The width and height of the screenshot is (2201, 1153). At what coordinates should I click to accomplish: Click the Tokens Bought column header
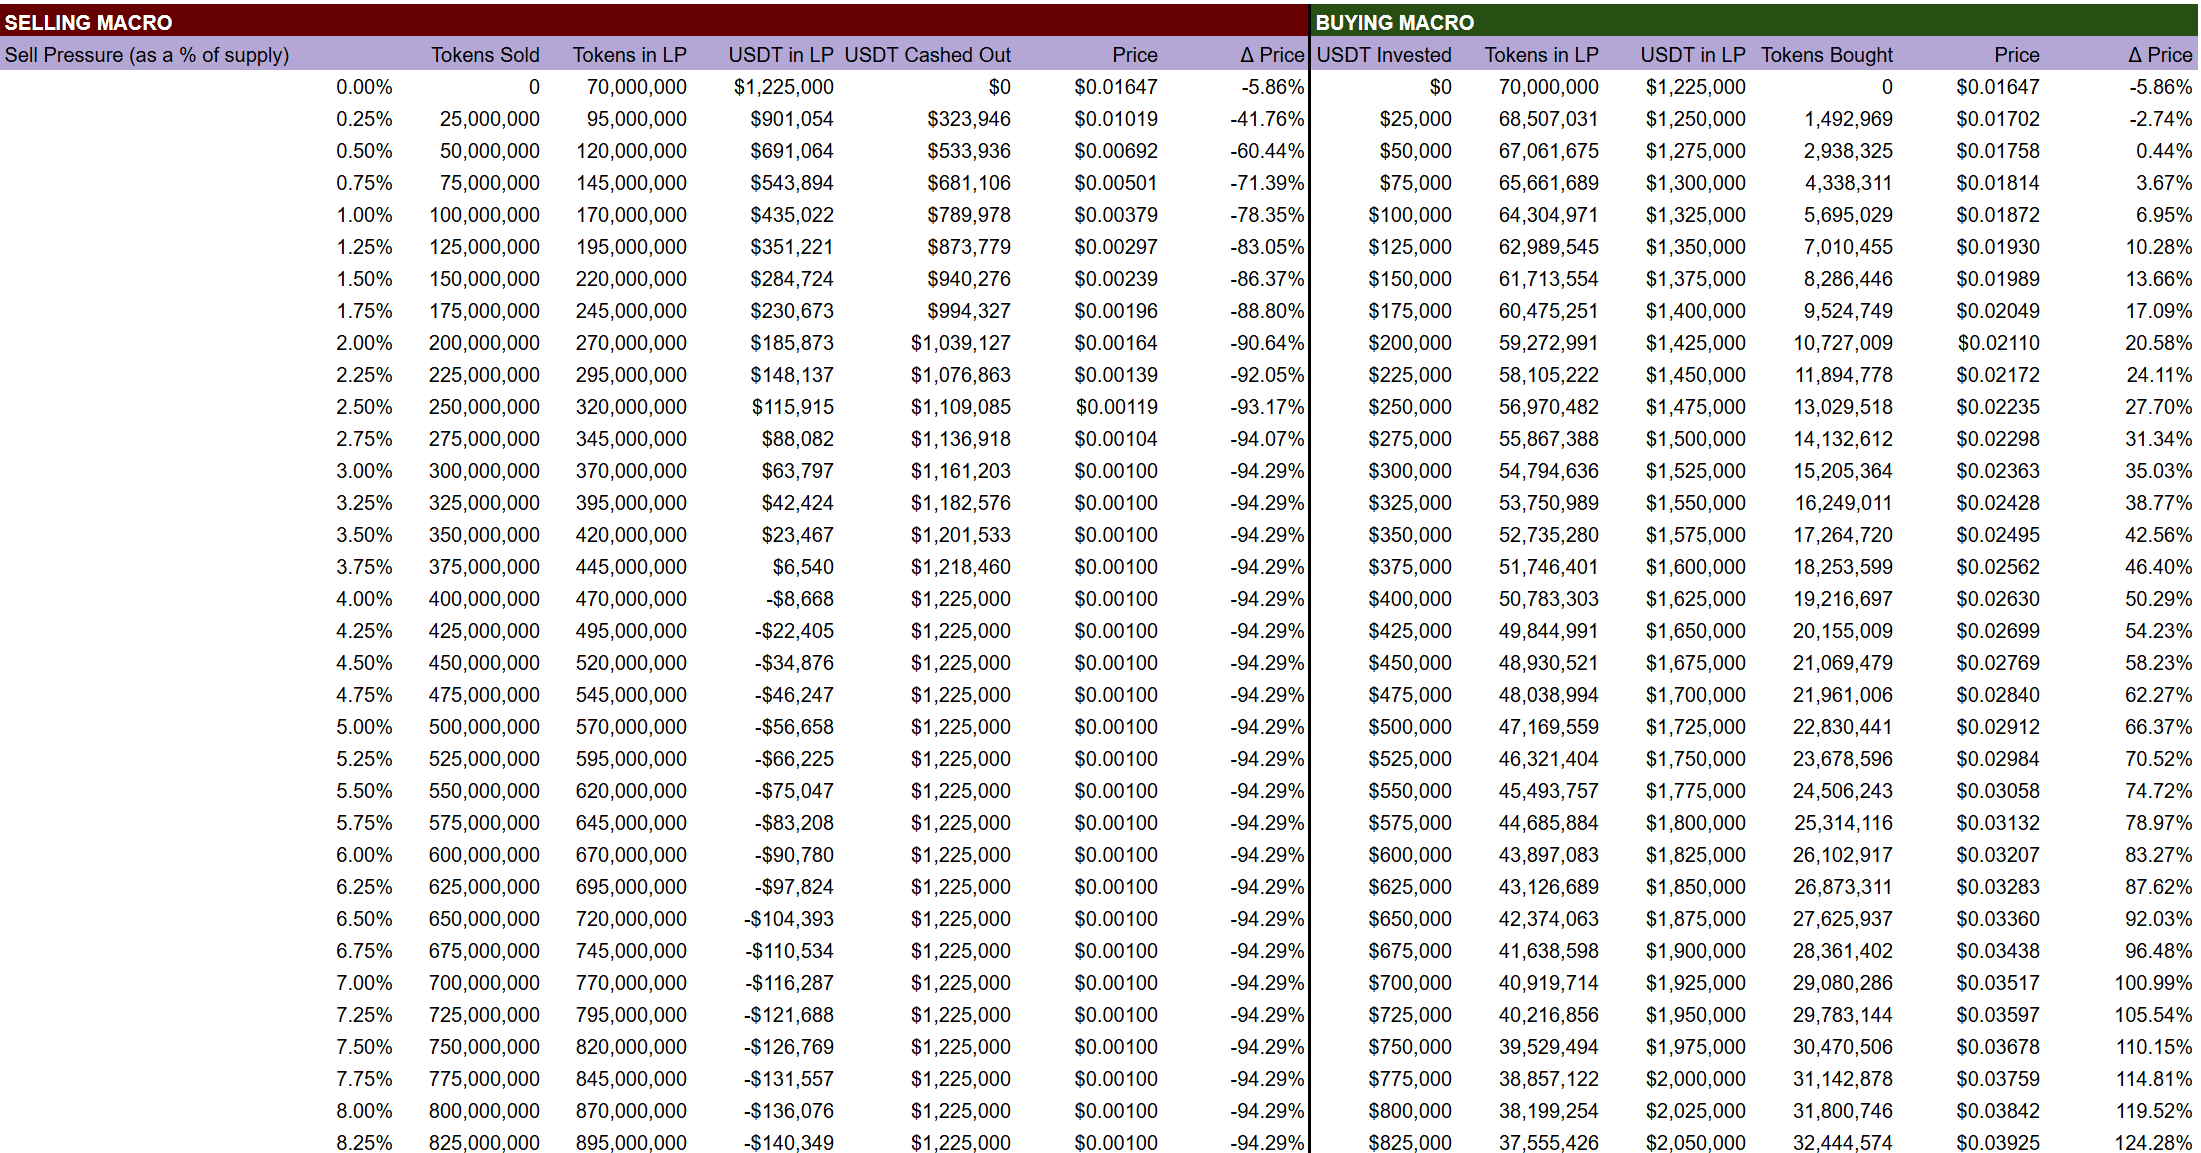(x=1826, y=55)
